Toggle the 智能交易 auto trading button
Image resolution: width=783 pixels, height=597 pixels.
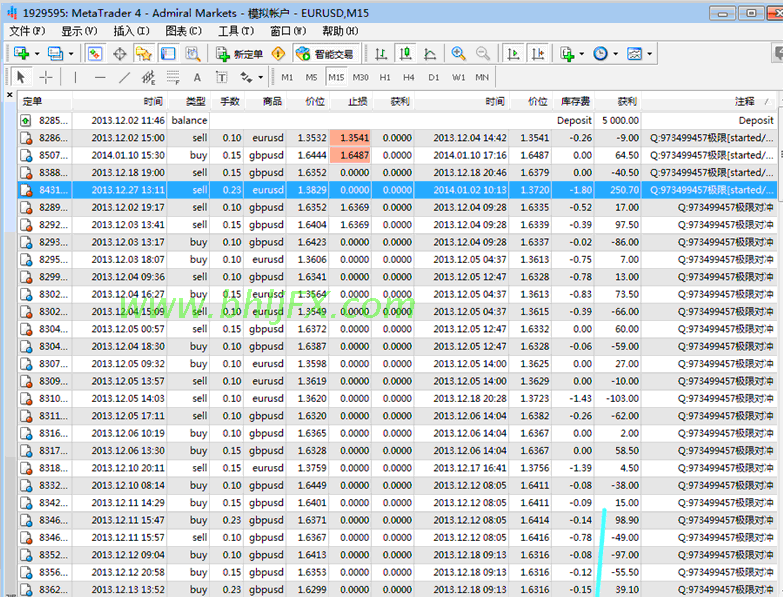click(325, 53)
